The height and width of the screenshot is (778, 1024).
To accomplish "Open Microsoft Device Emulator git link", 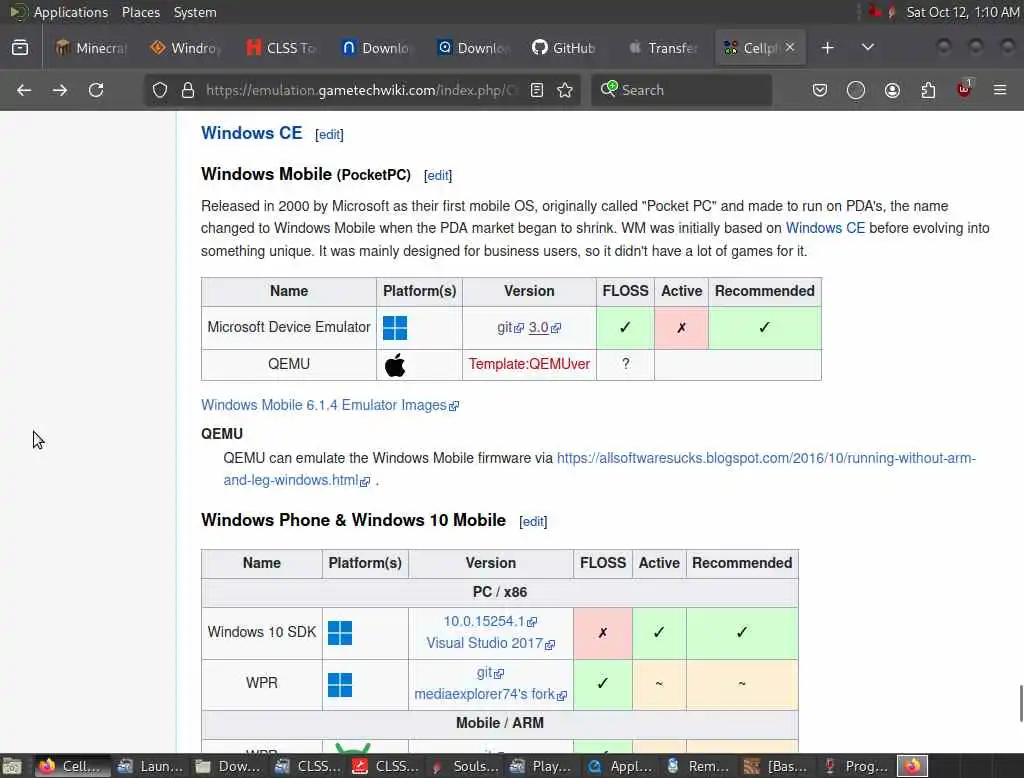I will tap(510, 327).
